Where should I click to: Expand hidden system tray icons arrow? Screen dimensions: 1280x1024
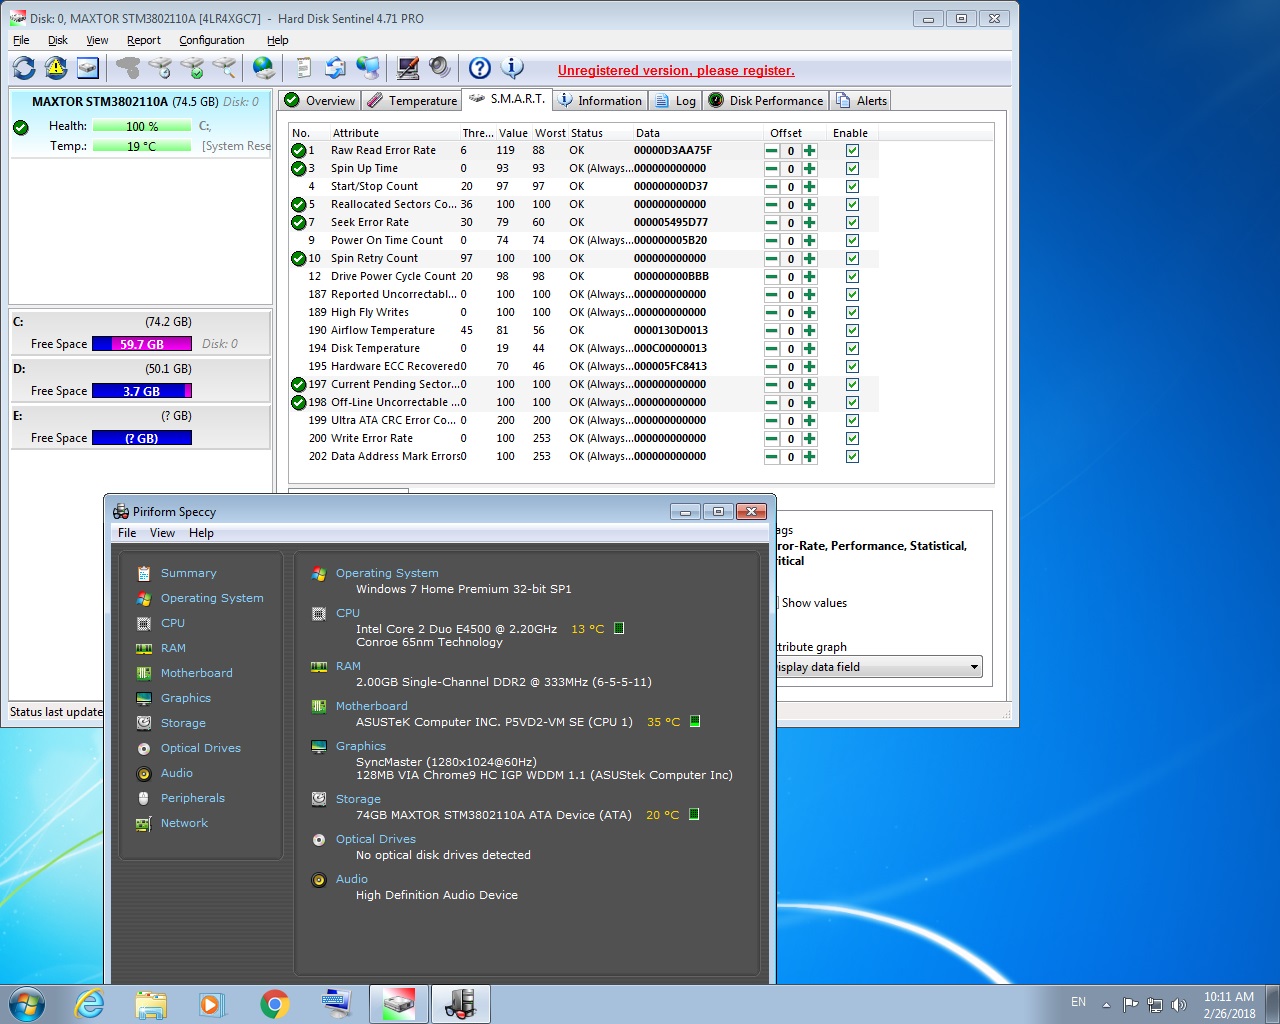tap(1106, 1004)
